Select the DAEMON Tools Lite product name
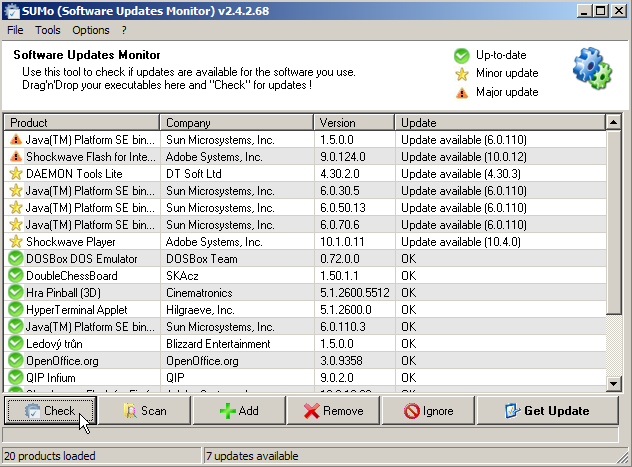The width and height of the screenshot is (632, 467). coord(74,174)
